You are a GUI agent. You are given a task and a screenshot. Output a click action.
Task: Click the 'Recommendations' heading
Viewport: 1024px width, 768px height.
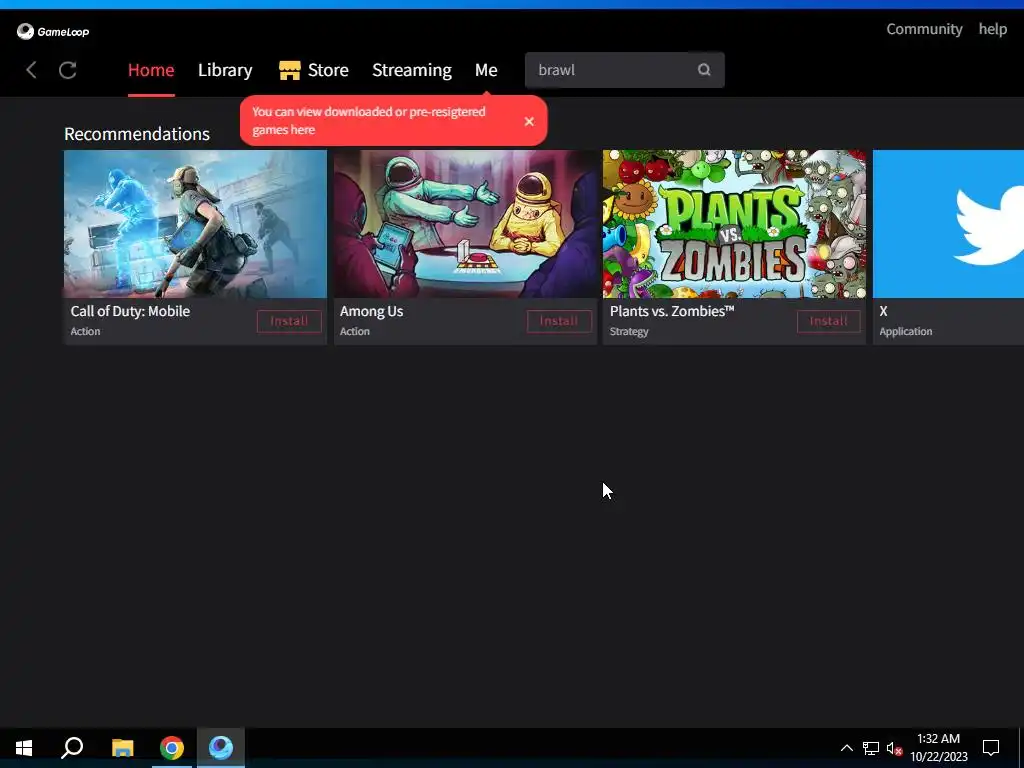point(136,134)
